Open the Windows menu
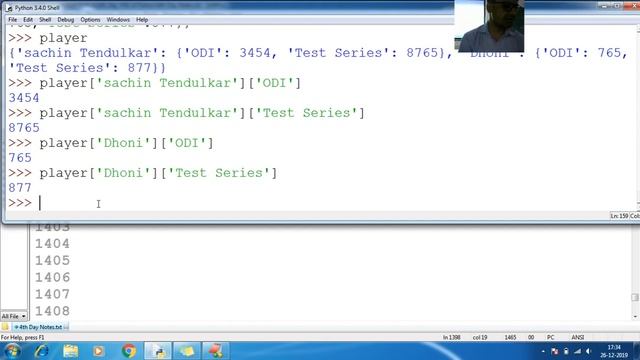Image resolution: width=640 pixels, height=360 pixels. [x=118, y=20]
